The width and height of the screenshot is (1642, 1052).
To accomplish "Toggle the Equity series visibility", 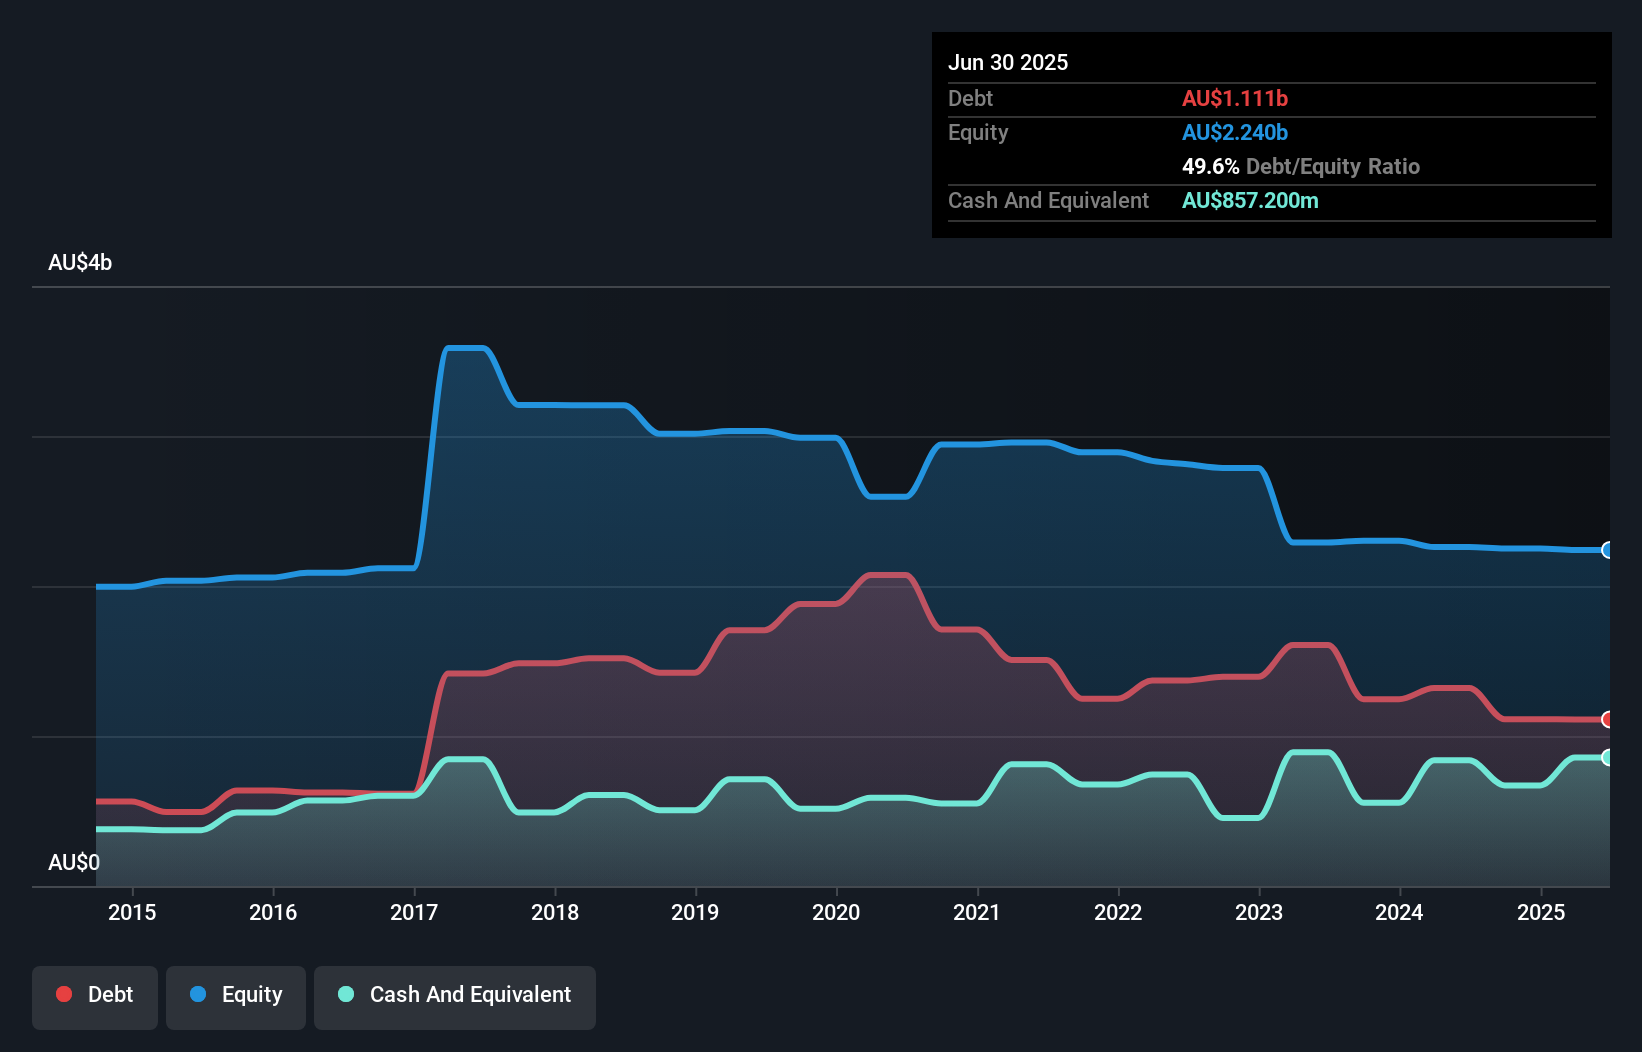I will pyautogui.click(x=235, y=995).
